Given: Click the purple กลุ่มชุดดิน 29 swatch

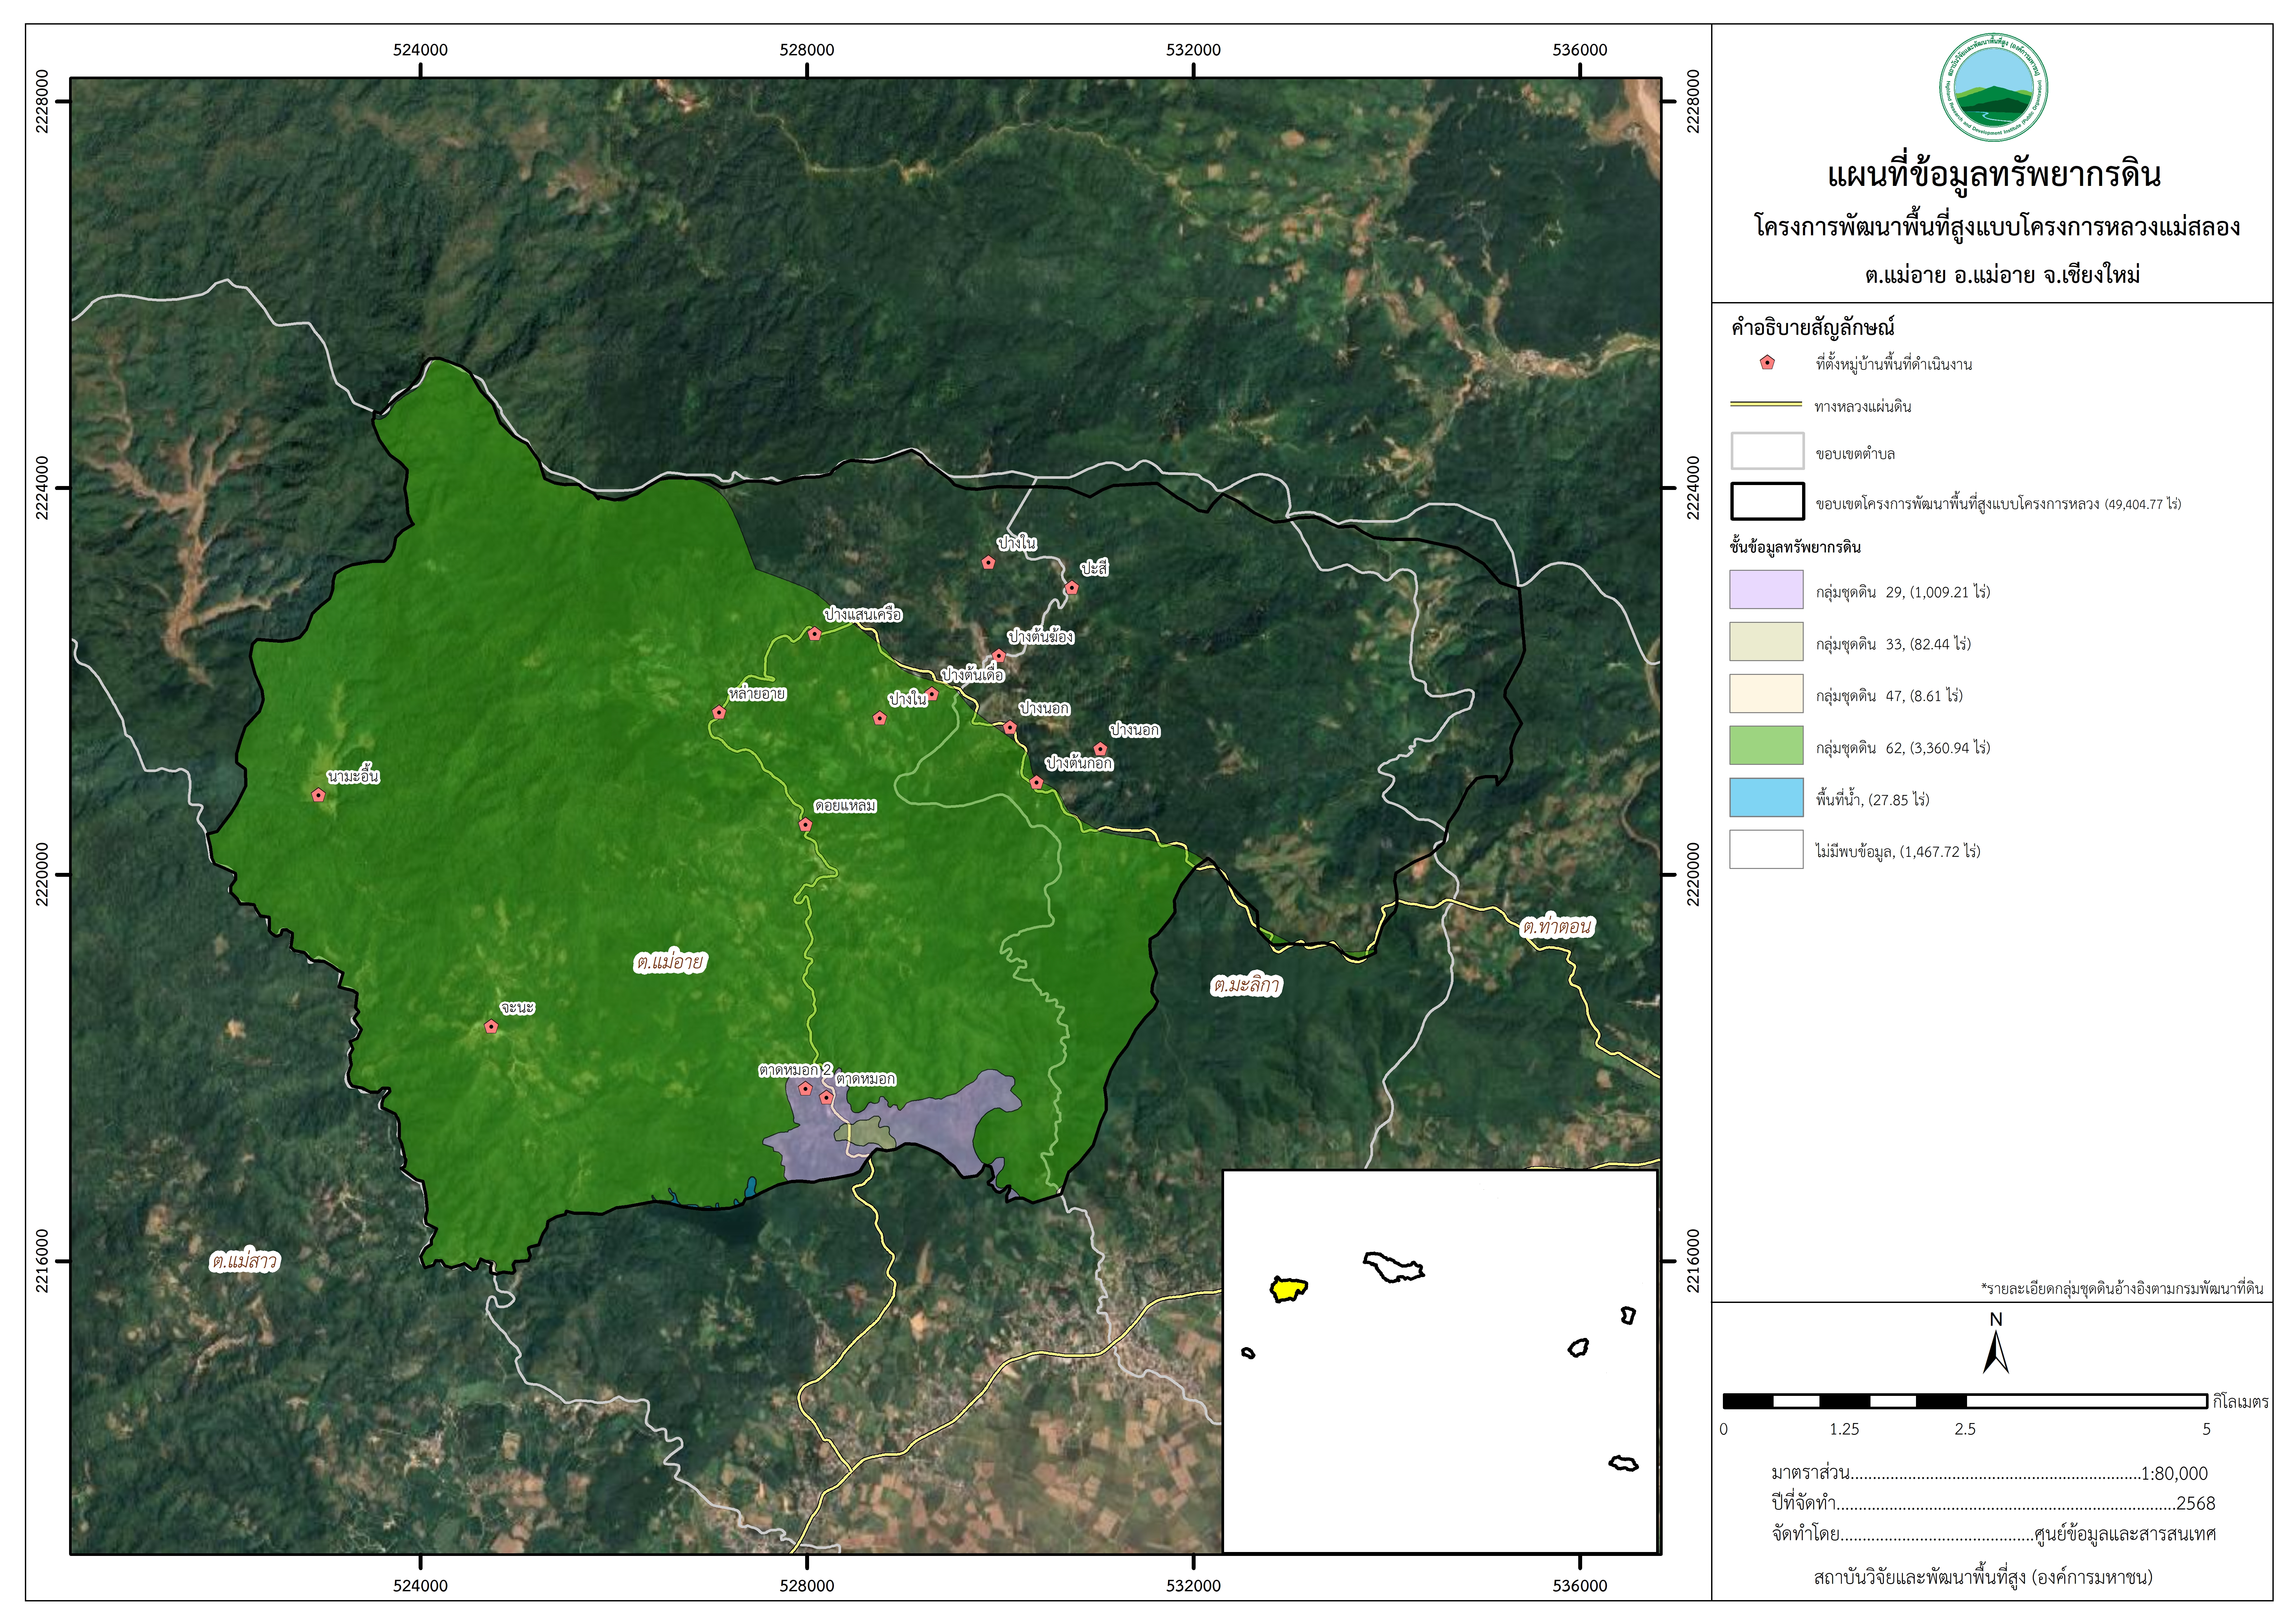Looking at the screenshot, I should (1767, 590).
